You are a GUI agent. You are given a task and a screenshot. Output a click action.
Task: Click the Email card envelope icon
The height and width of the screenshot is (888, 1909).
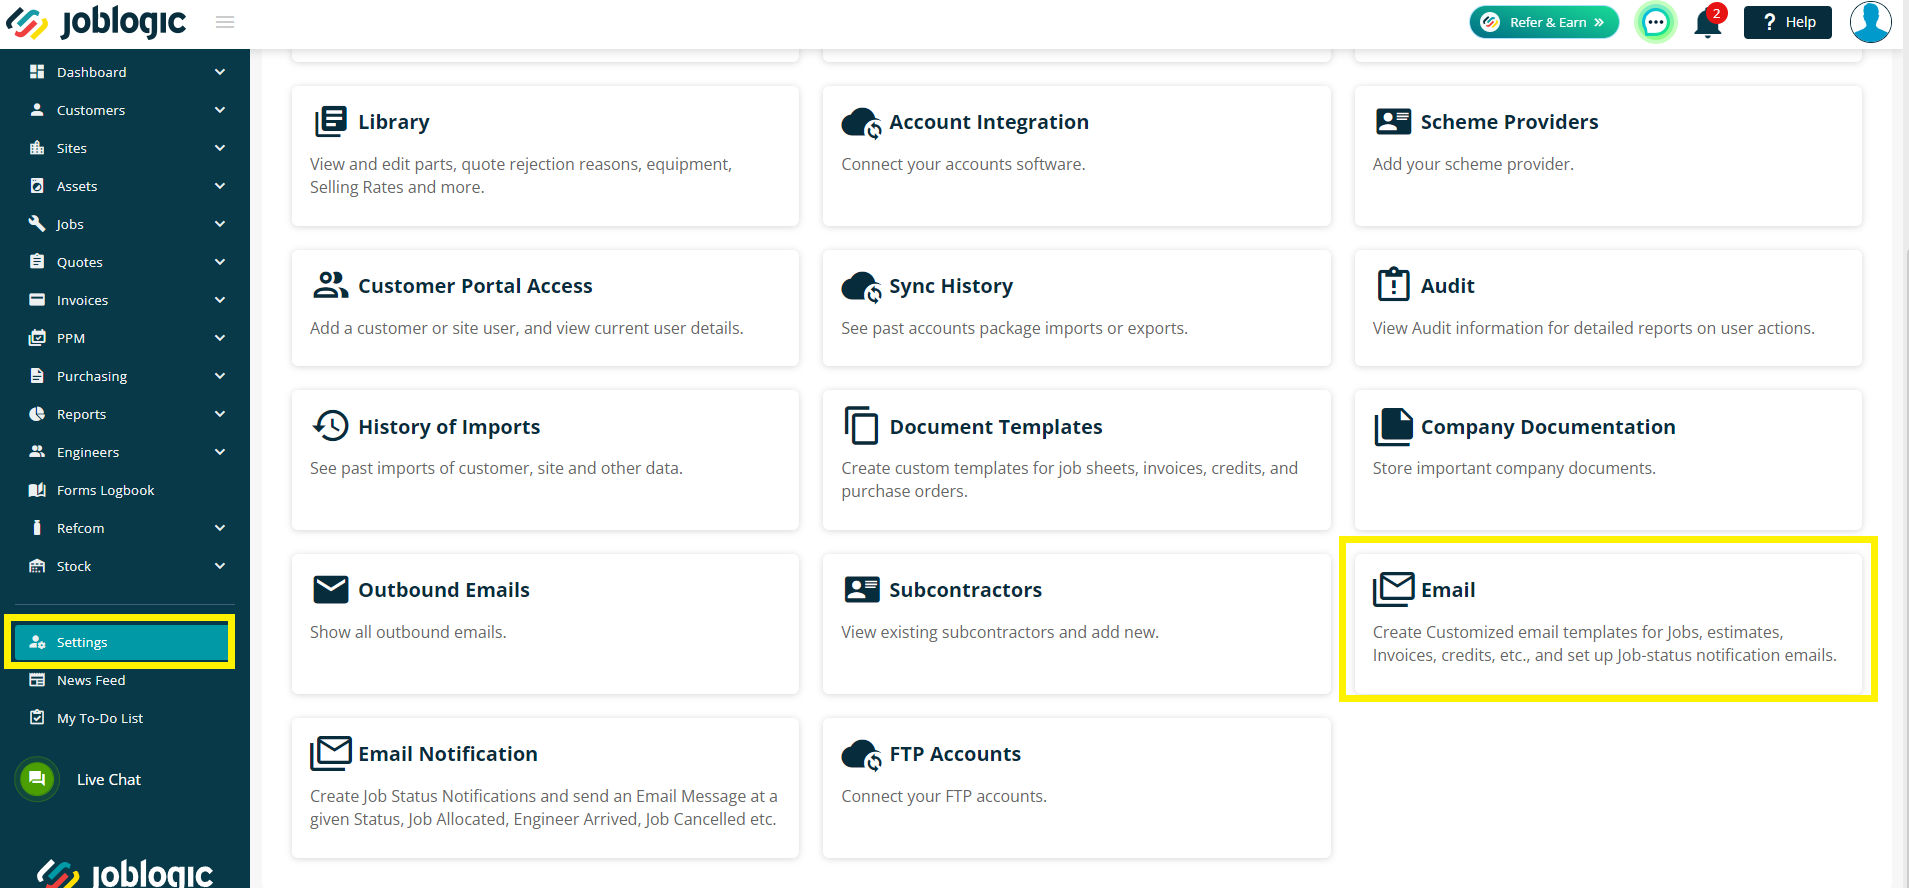(1393, 589)
